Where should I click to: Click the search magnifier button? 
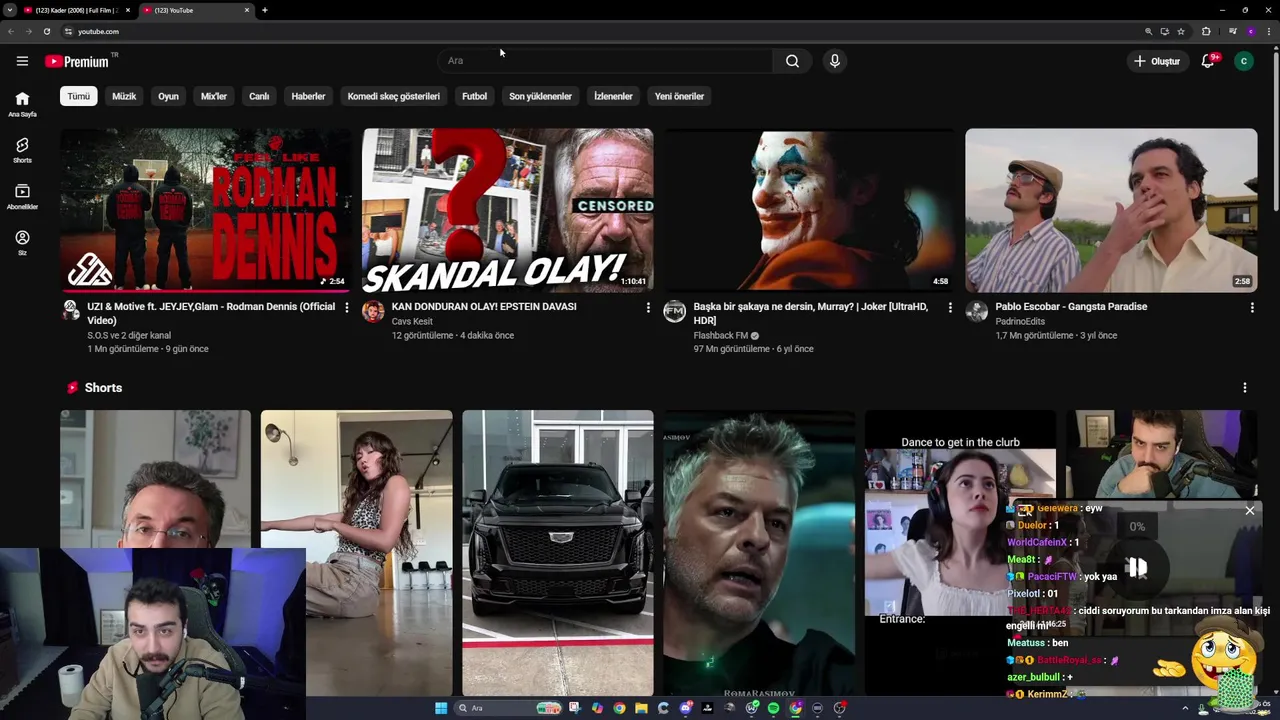pos(792,61)
